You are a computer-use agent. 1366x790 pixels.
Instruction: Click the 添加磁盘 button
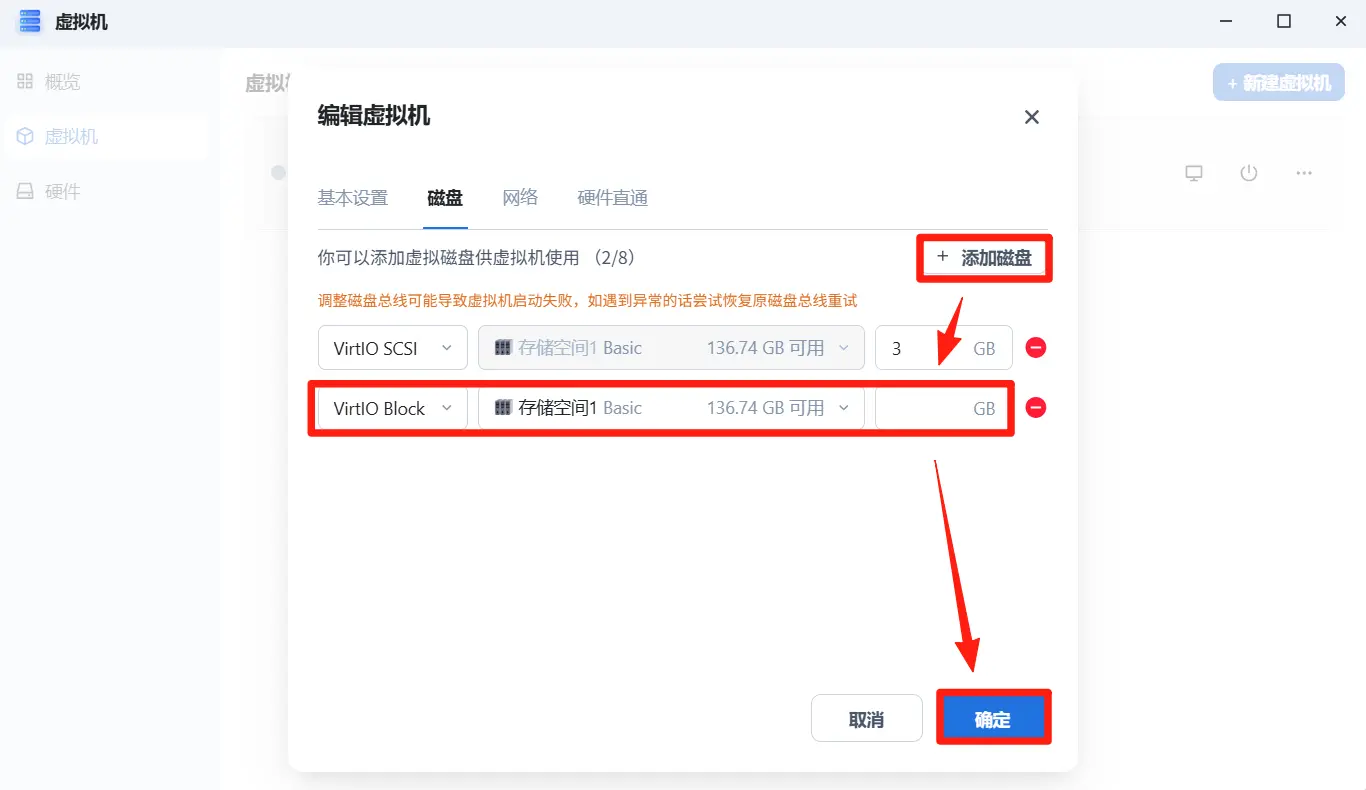(984, 258)
